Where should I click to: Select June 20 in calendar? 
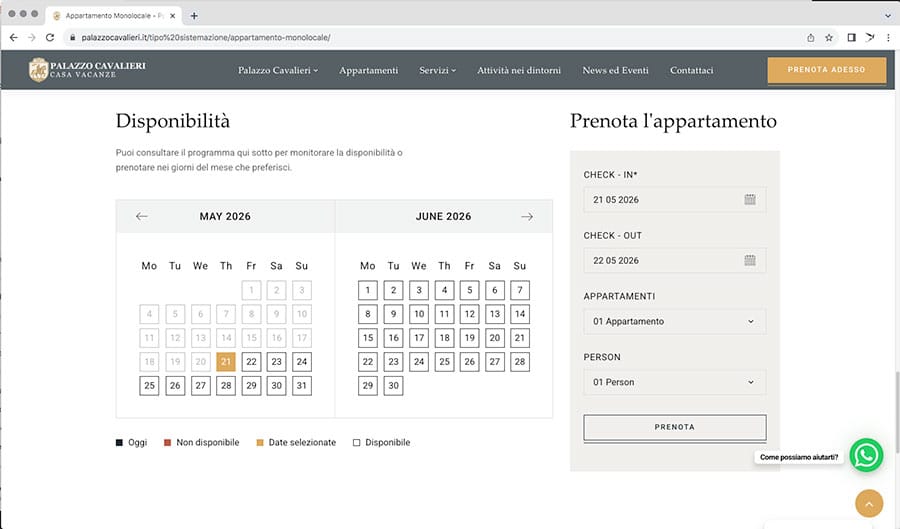[495, 337]
